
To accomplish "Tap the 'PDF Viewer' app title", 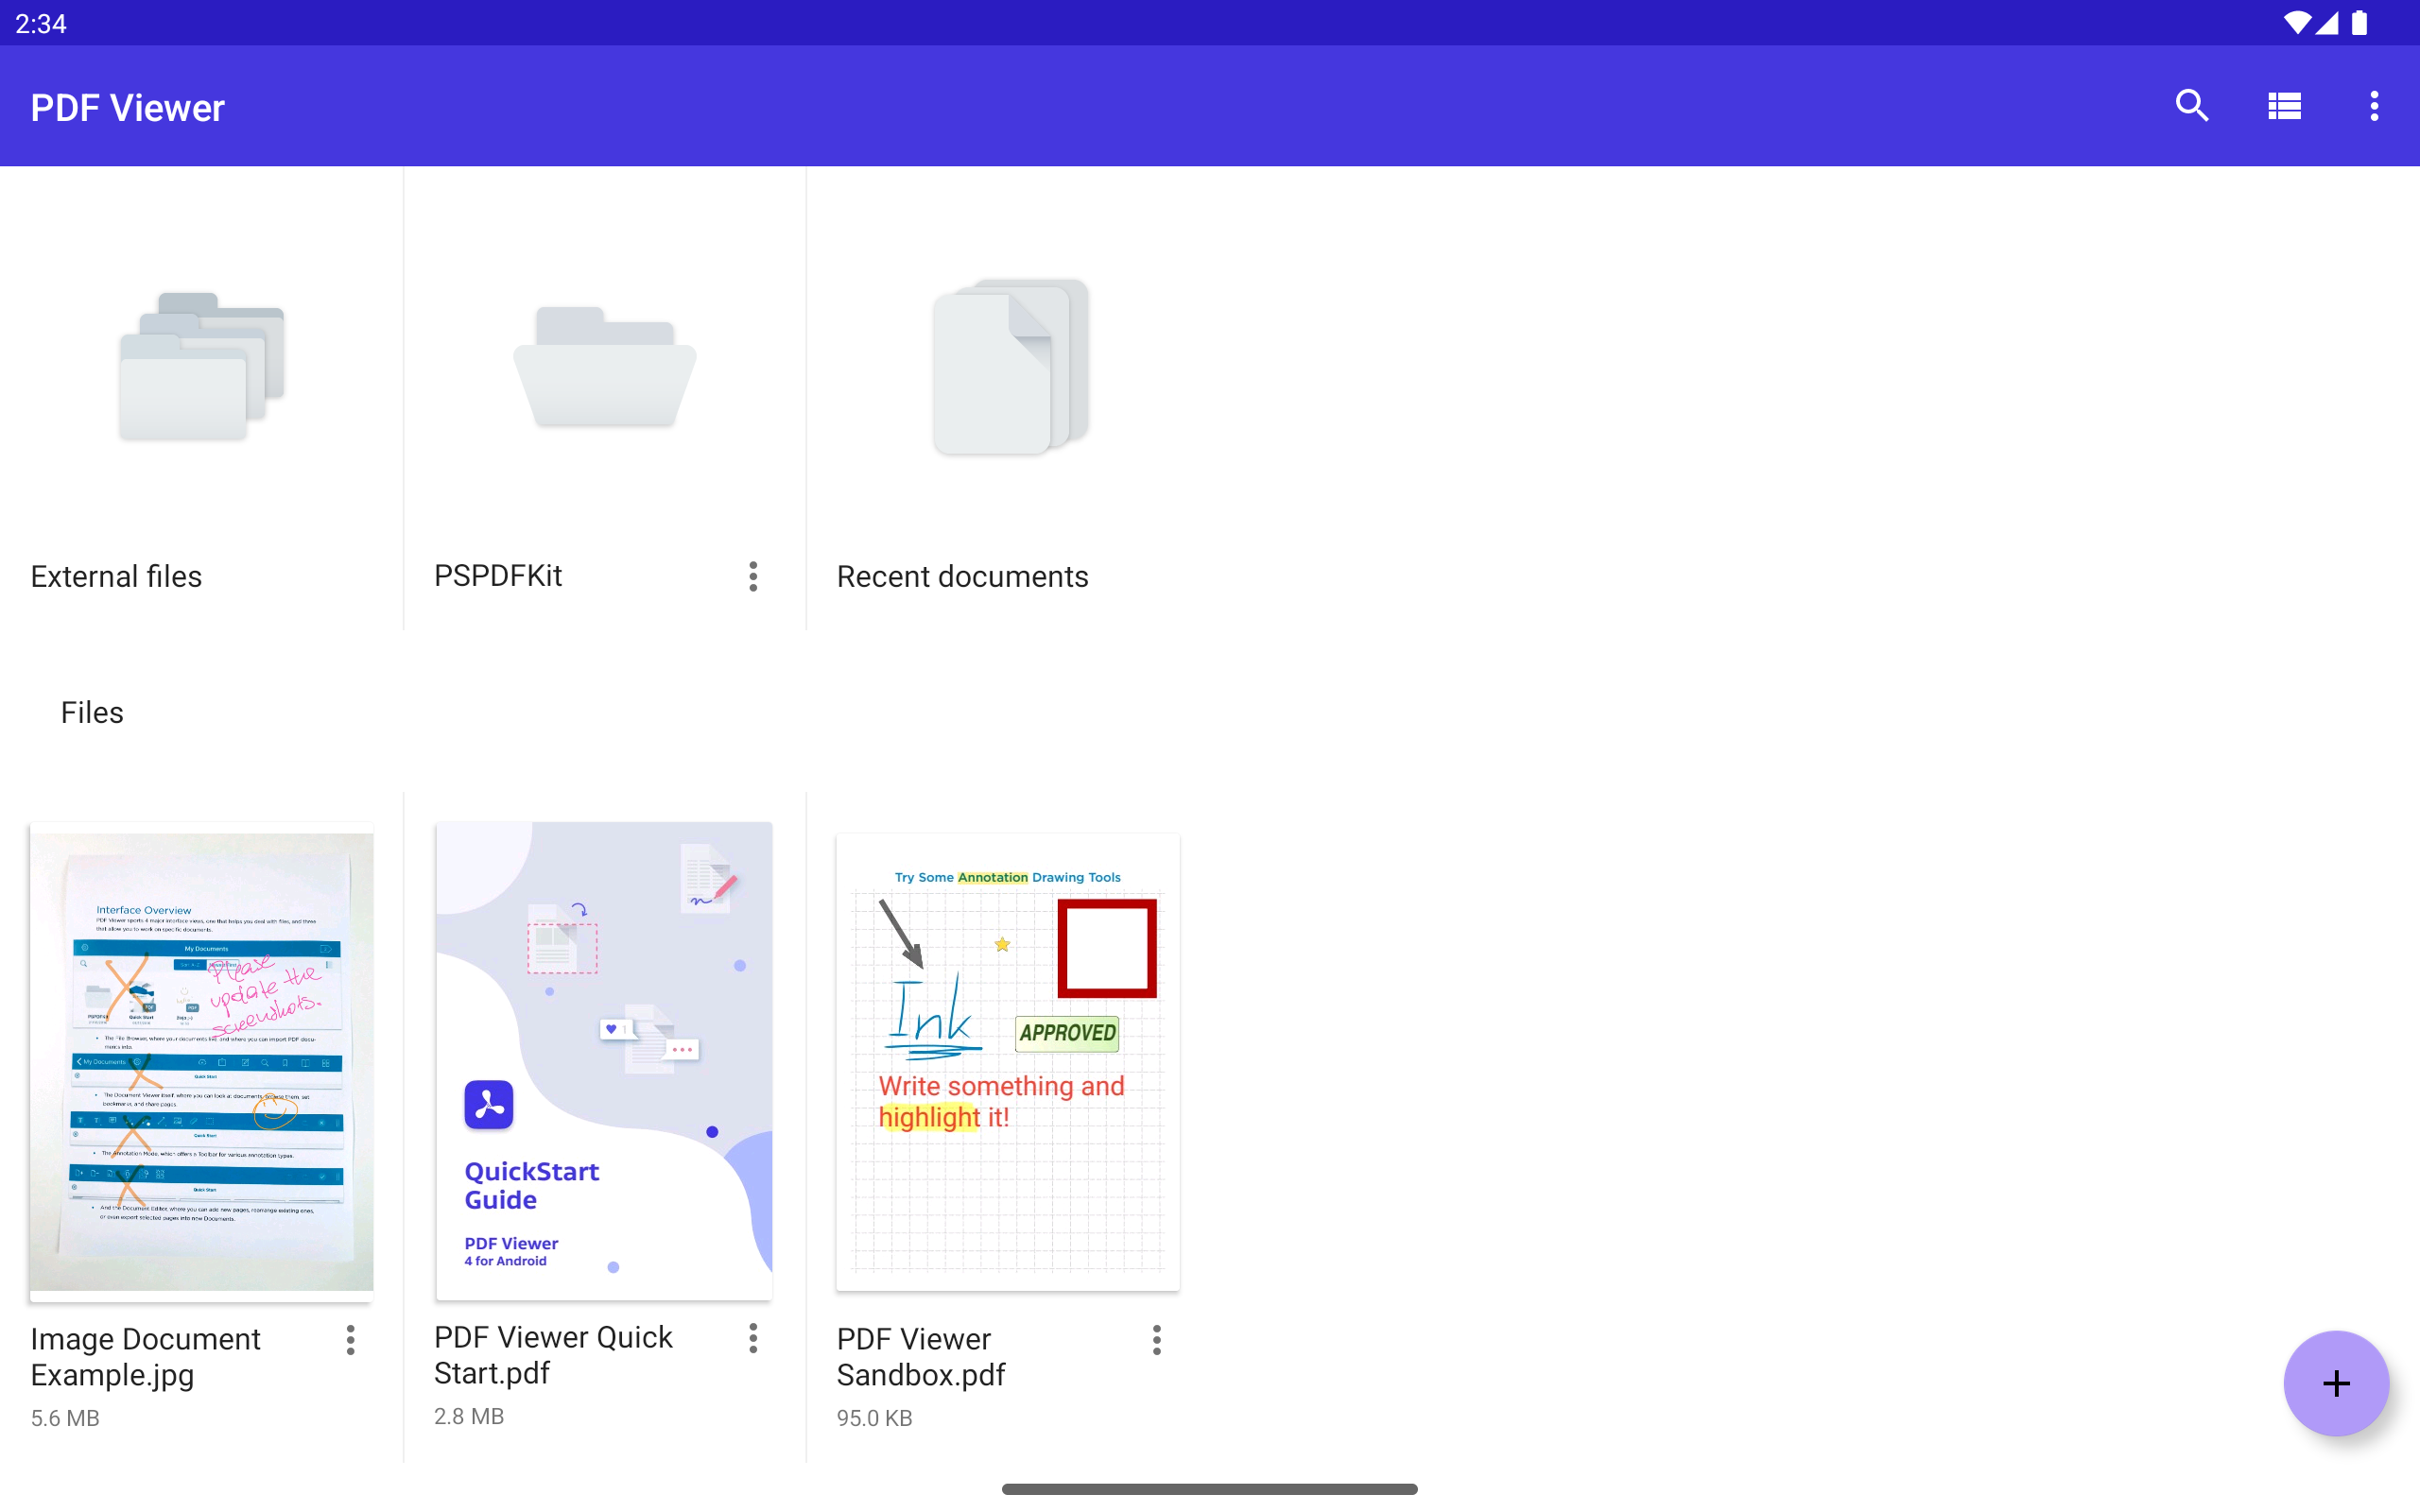I will coord(127,108).
